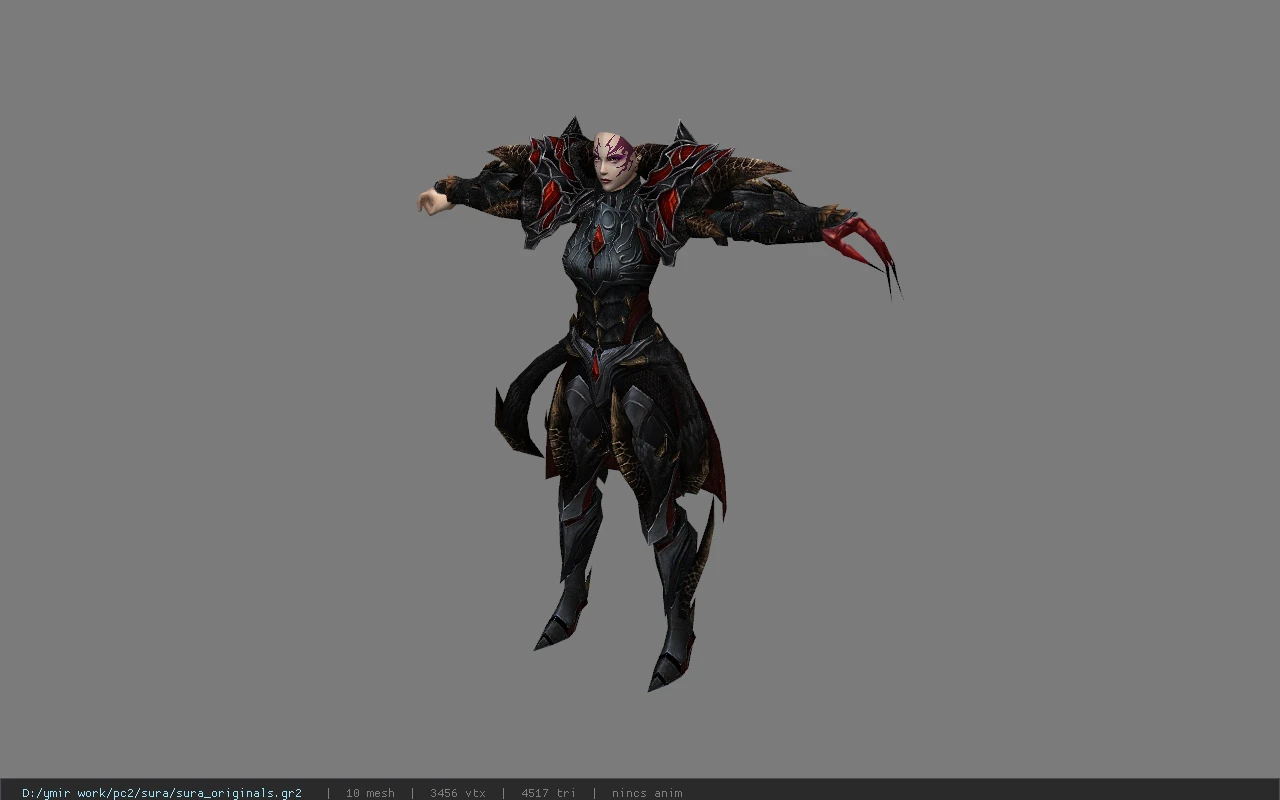The height and width of the screenshot is (800, 1280).
Task: Click the '3456 vtx' vertex count
Action: pos(458,793)
